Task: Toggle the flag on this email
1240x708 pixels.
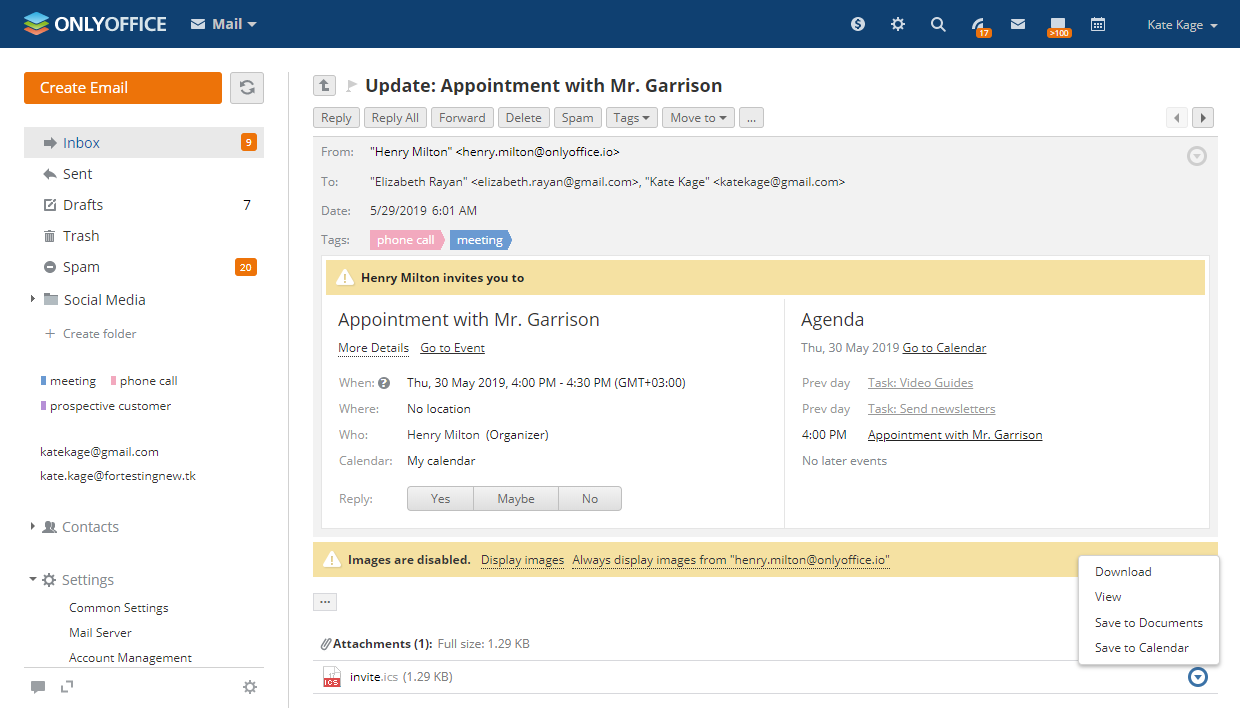Action: click(x=351, y=86)
